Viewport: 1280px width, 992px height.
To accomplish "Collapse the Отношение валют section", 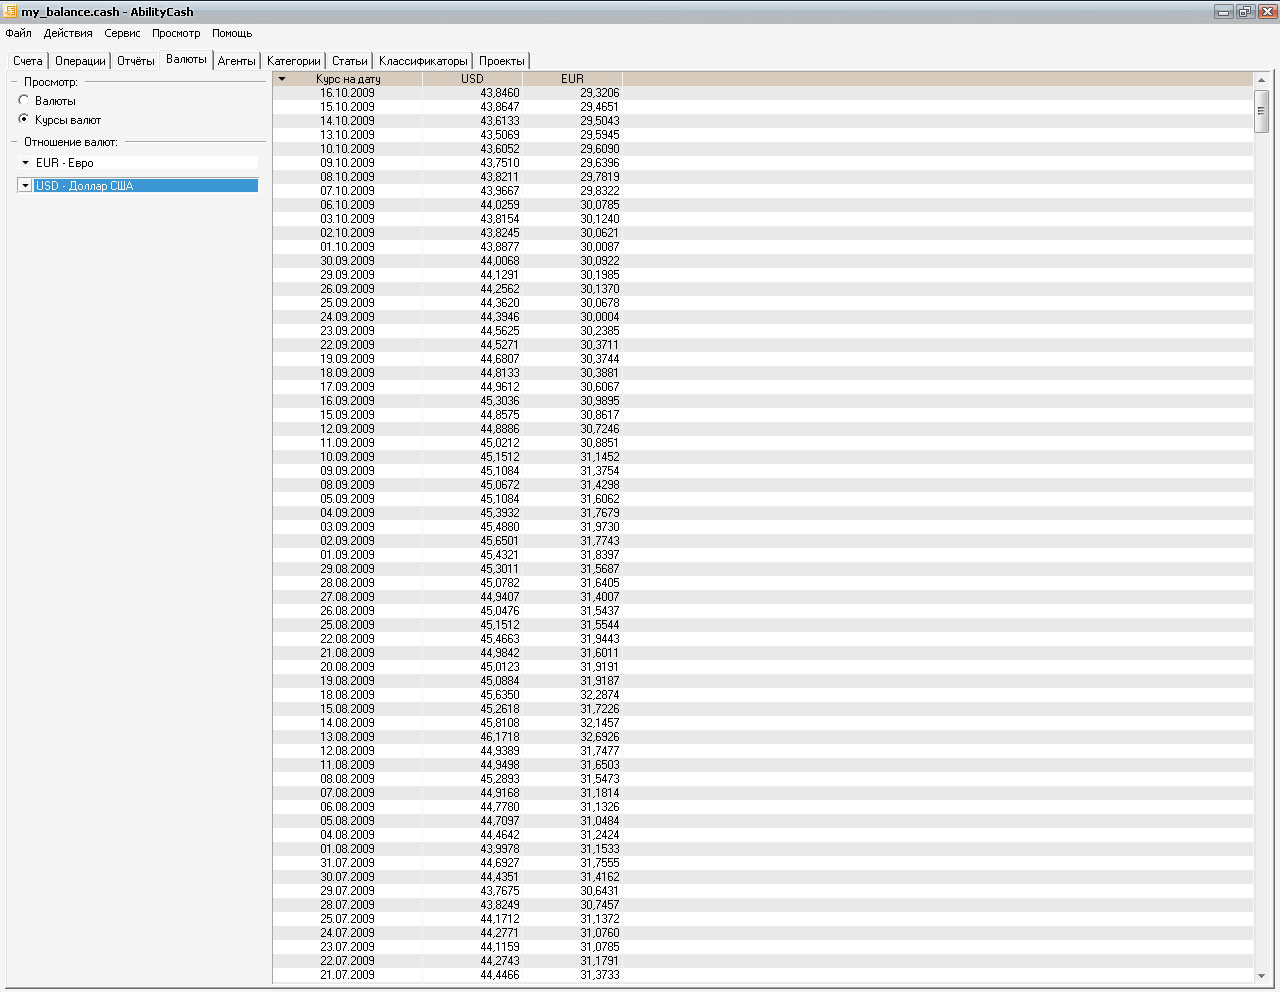I will 14,142.
